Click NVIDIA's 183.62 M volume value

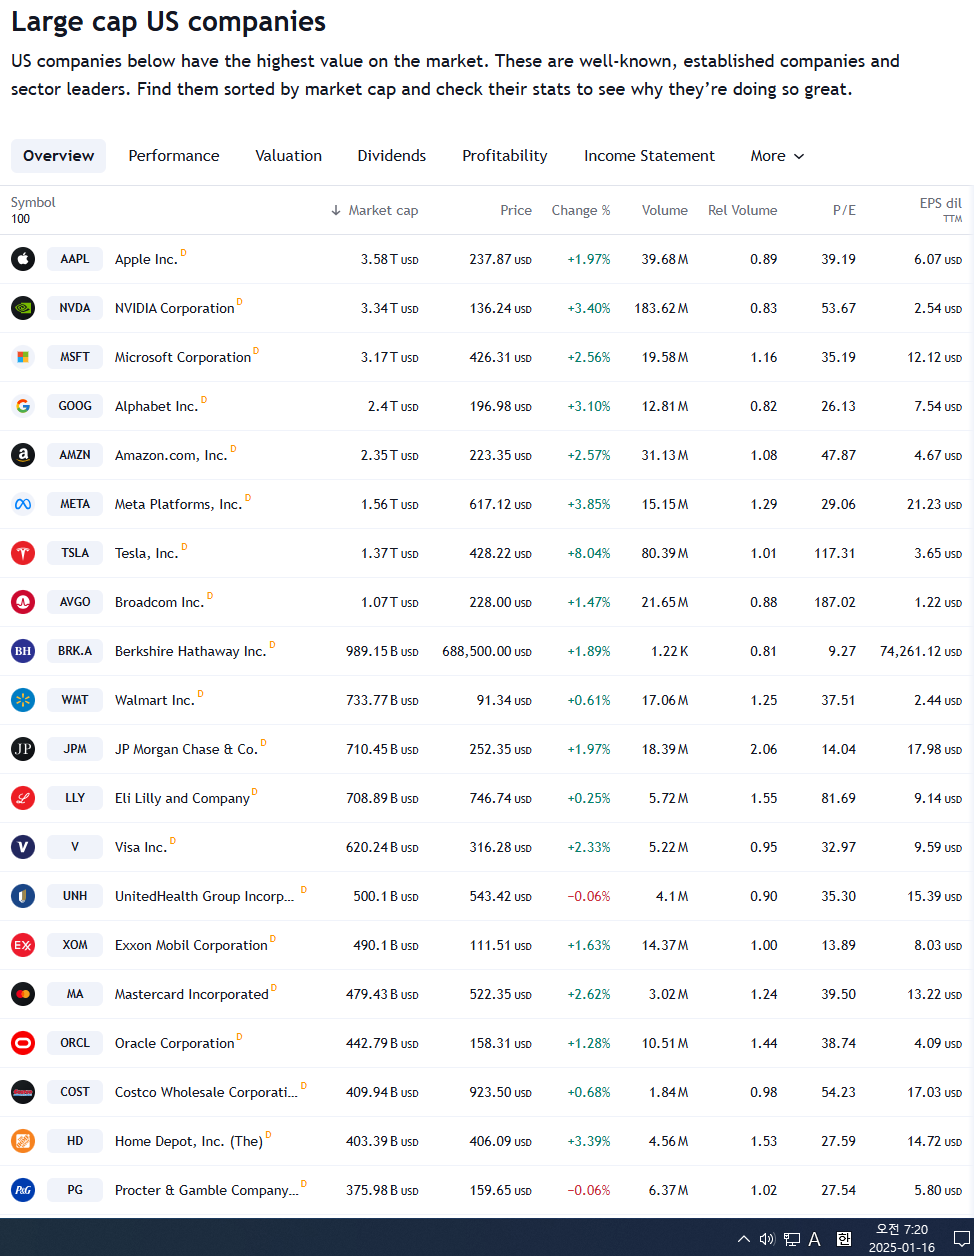point(661,308)
